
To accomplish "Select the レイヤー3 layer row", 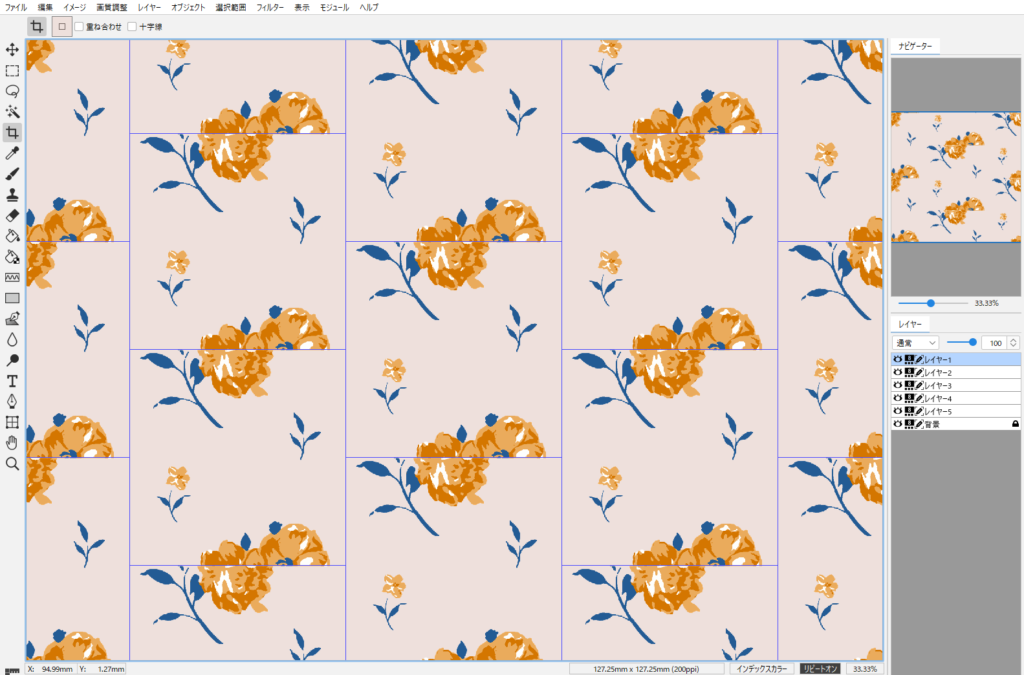I will (x=956, y=386).
